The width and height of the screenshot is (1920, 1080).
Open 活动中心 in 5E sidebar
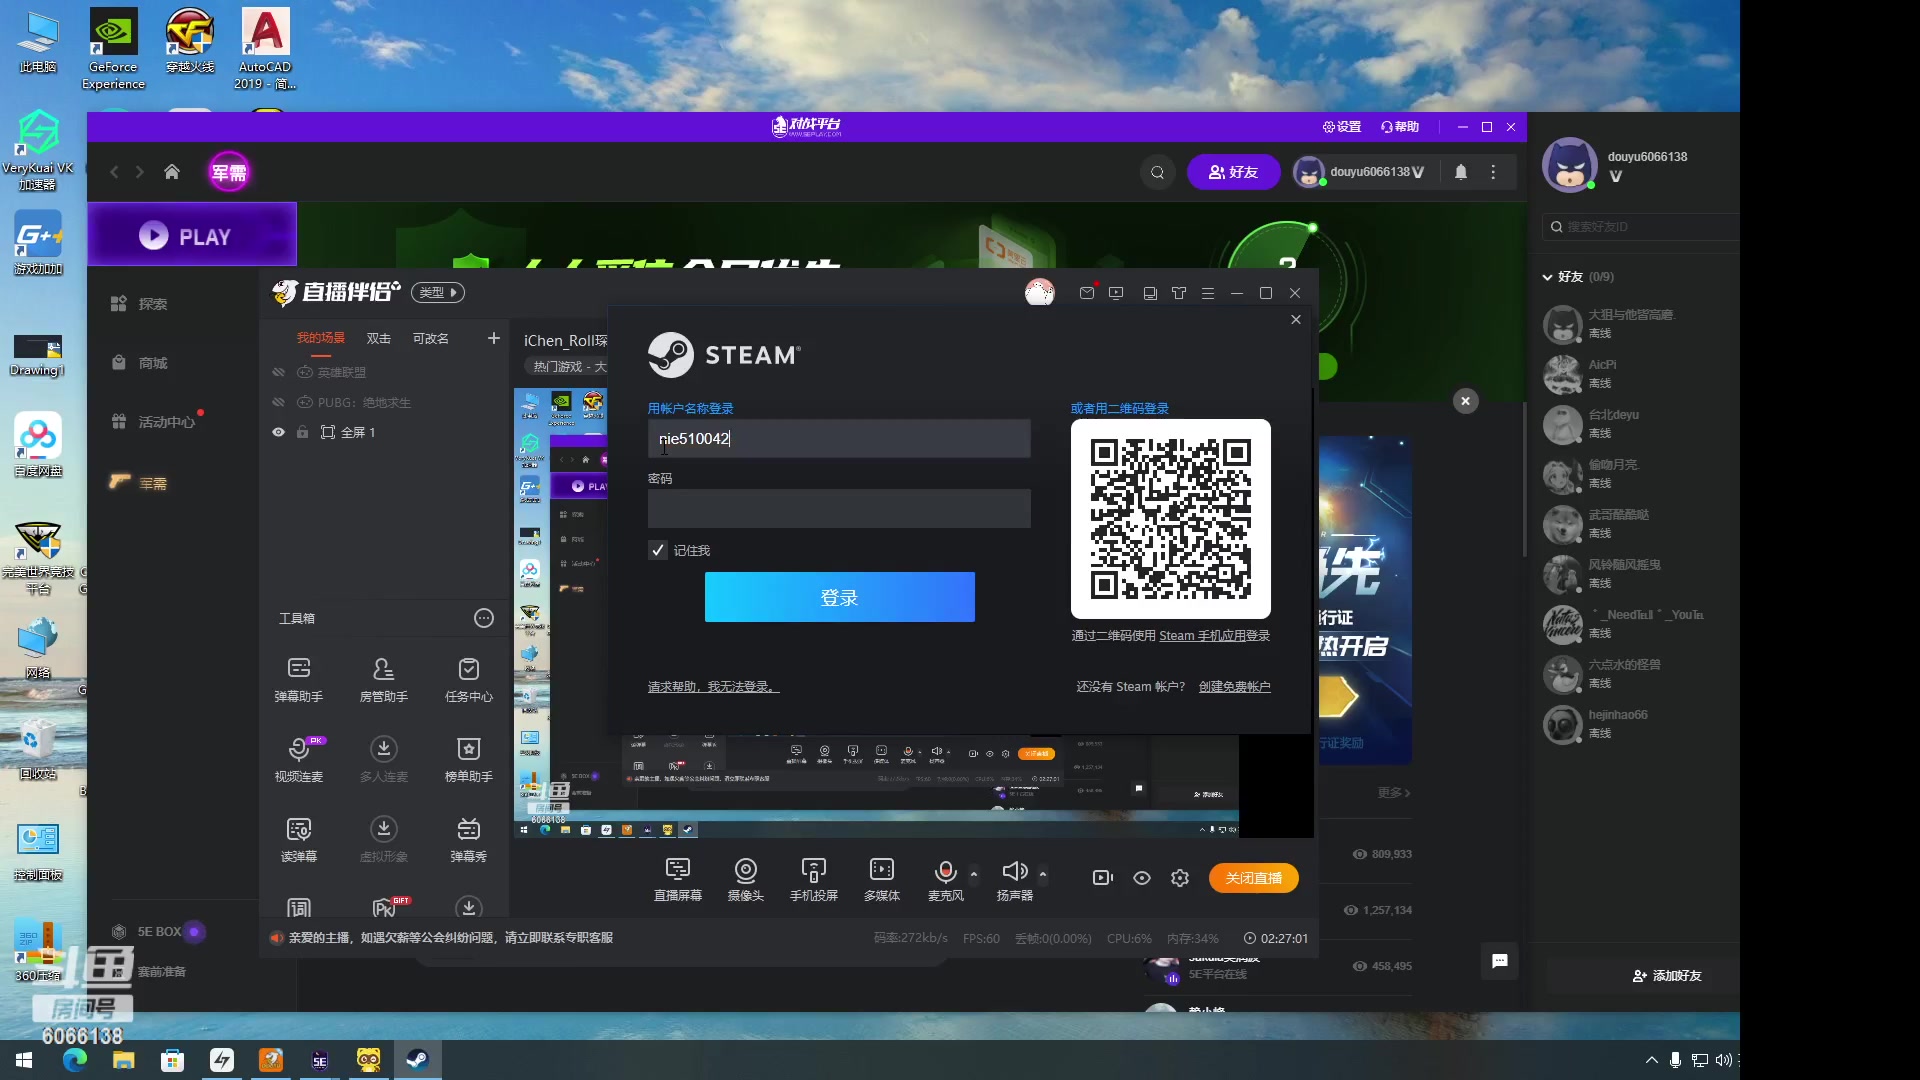[x=155, y=422]
